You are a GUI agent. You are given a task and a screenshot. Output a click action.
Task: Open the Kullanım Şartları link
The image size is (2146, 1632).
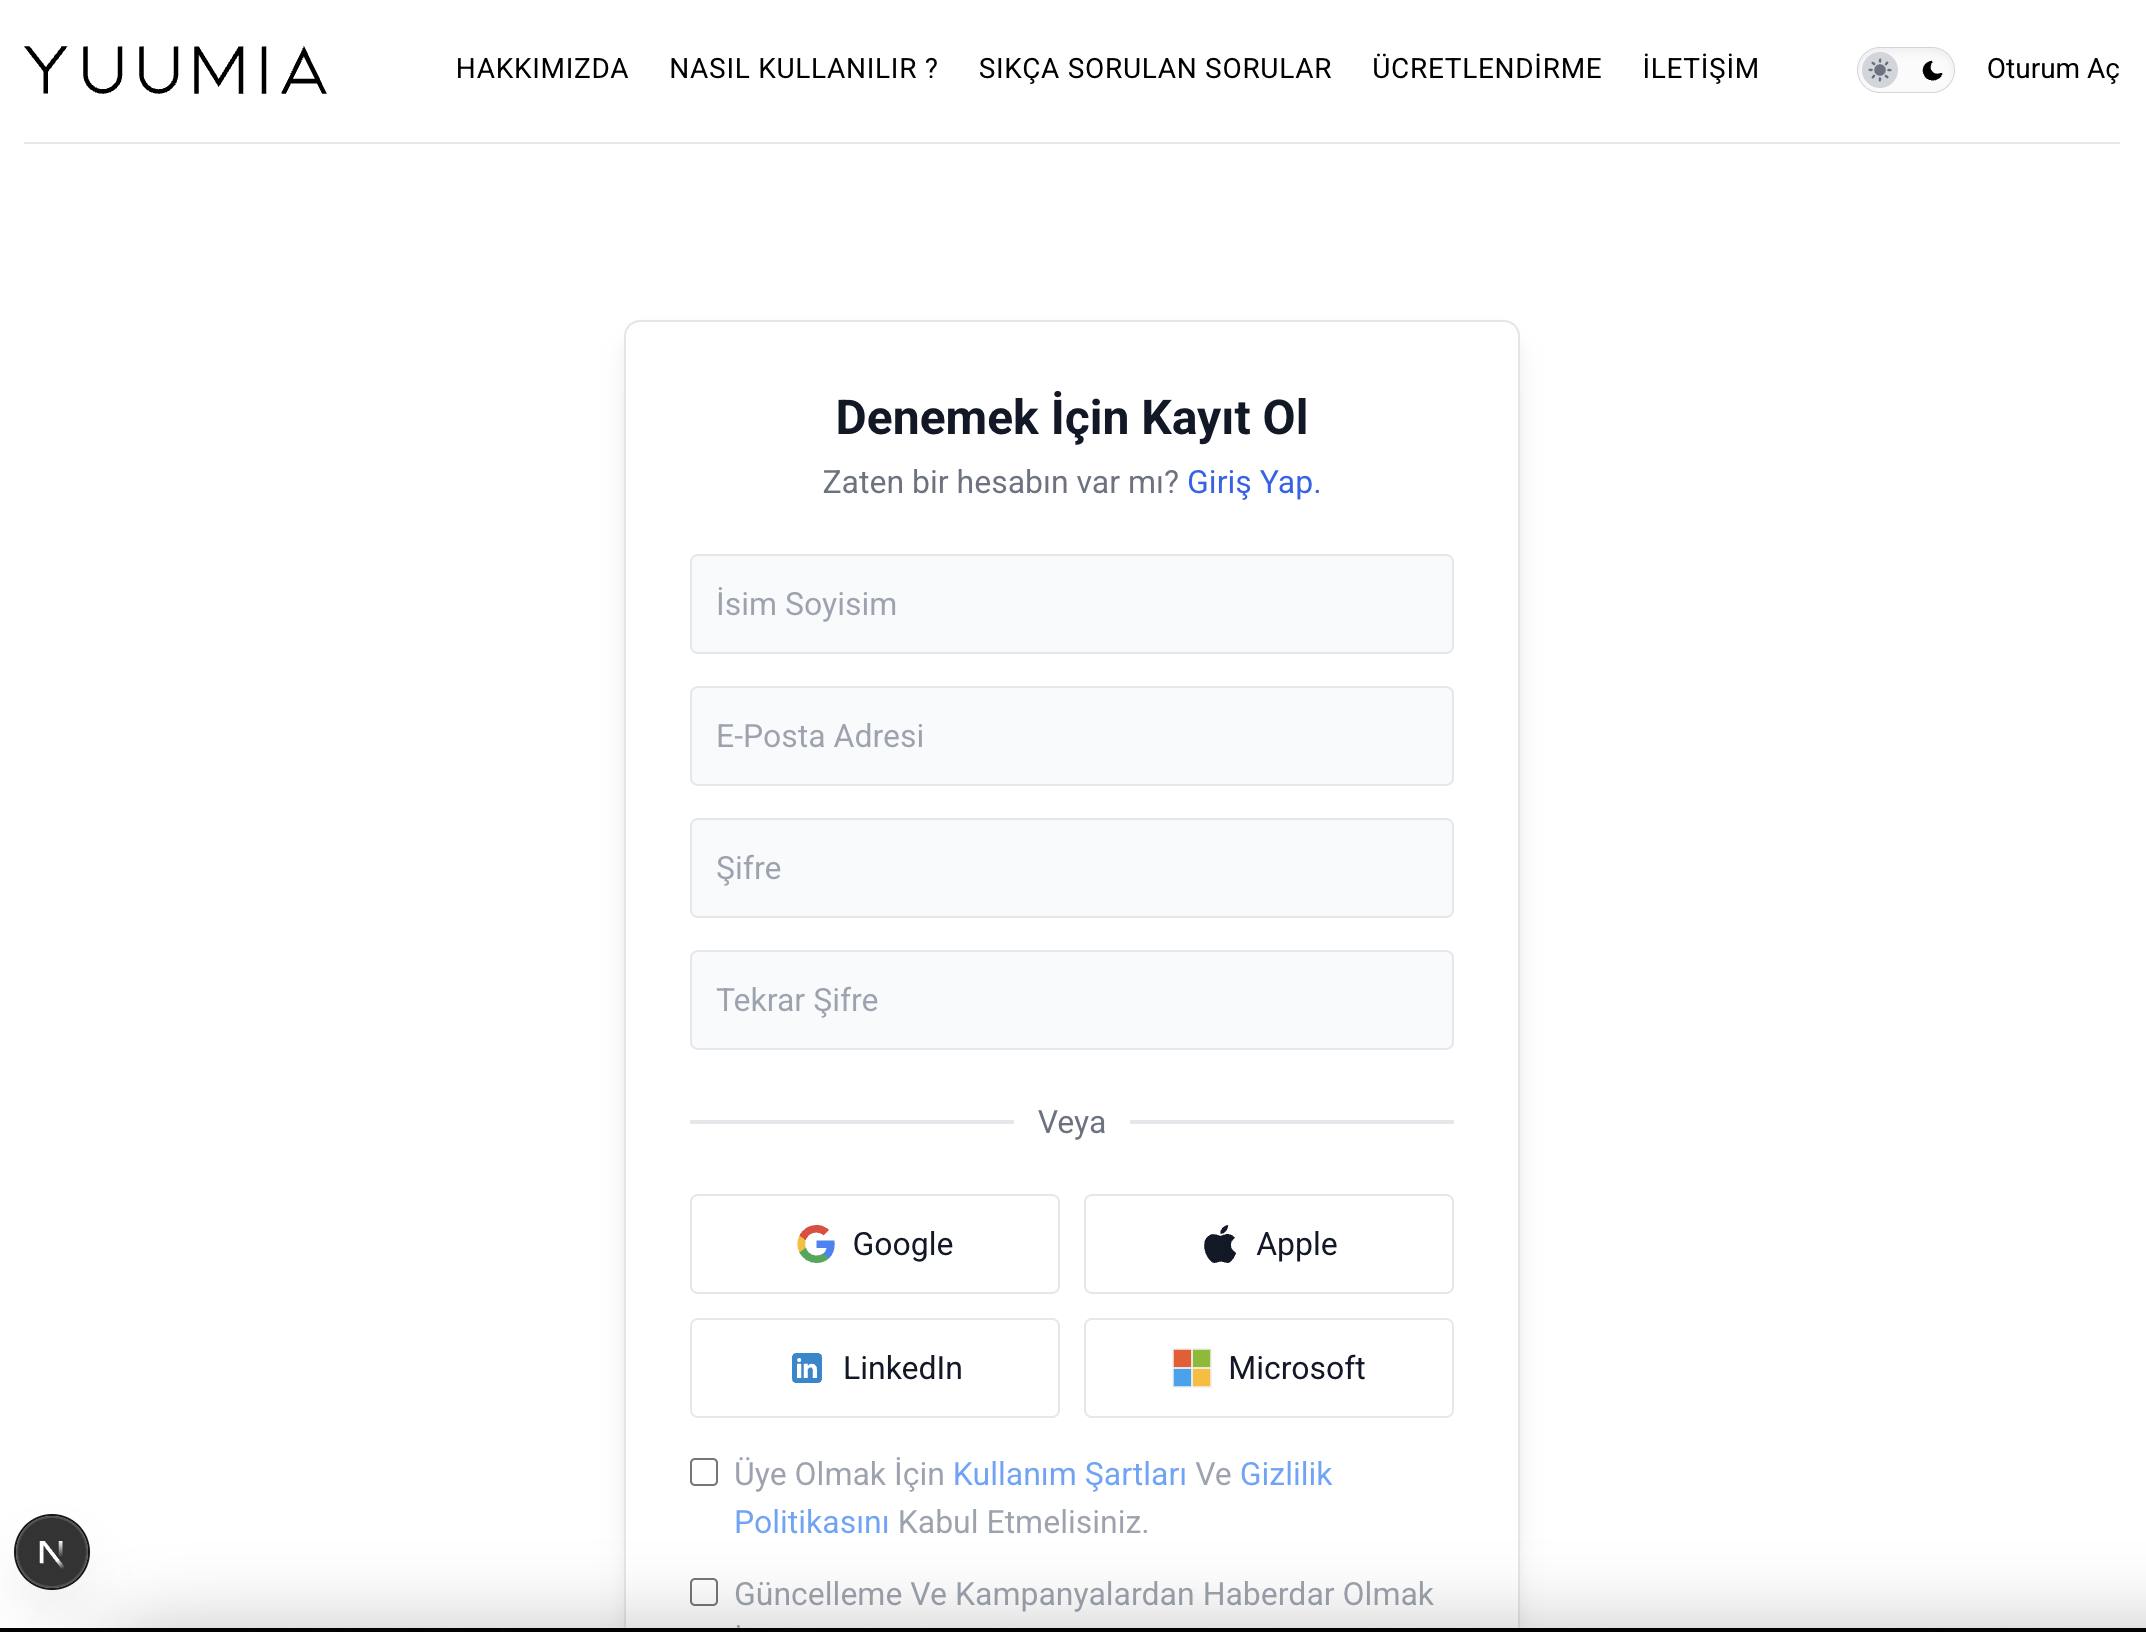pyautogui.click(x=1069, y=1474)
